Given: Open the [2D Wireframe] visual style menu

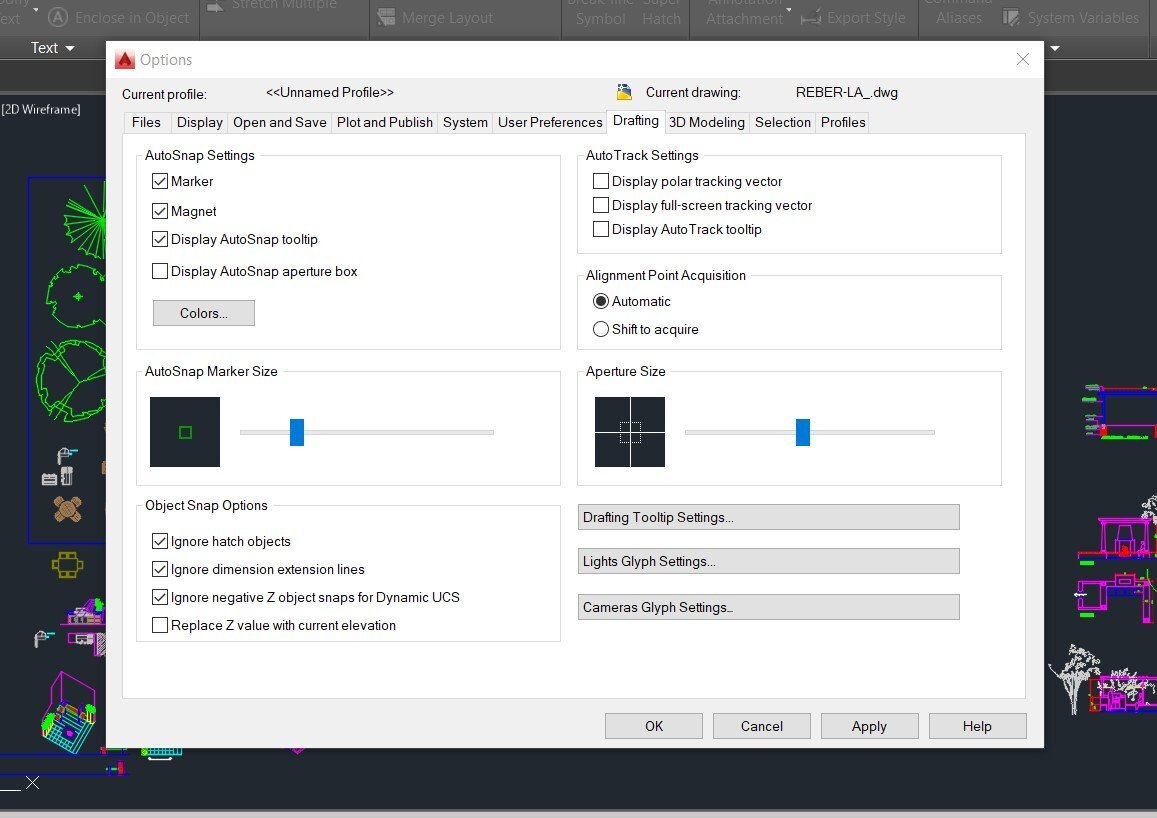Looking at the screenshot, I should [x=41, y=109].
